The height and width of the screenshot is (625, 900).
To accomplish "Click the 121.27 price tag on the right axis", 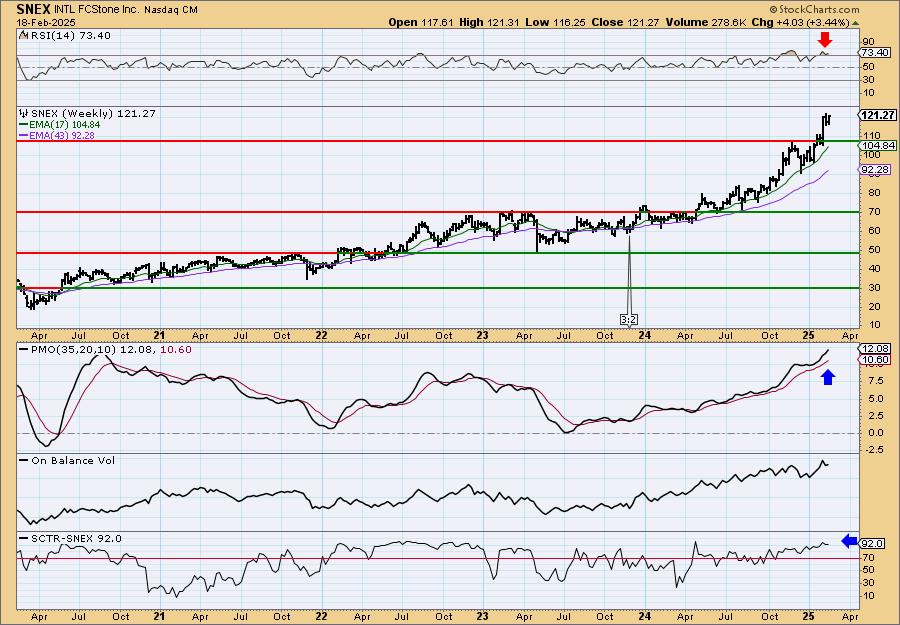I will (x=878, y=115).
